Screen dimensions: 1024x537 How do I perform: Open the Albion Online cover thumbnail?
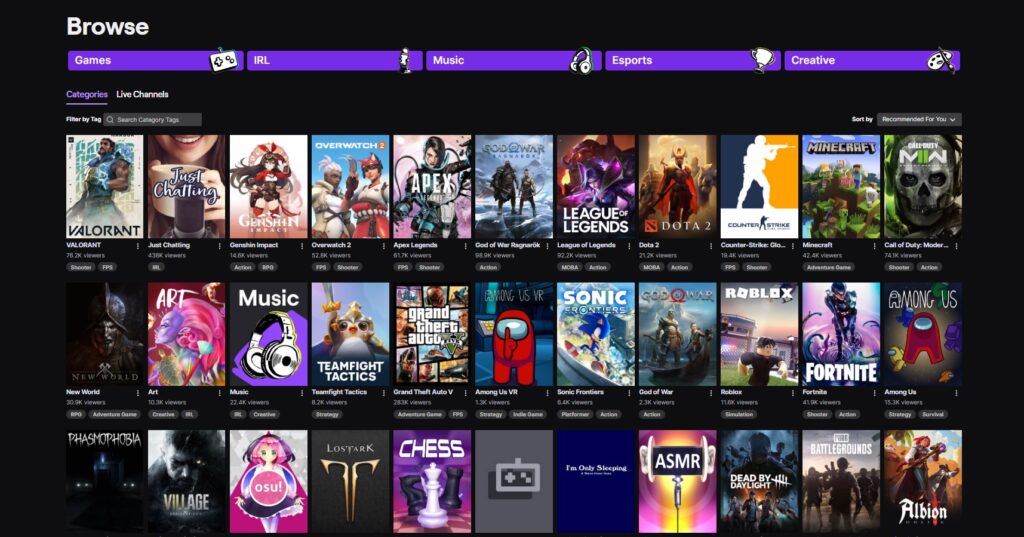pos(923,481)
